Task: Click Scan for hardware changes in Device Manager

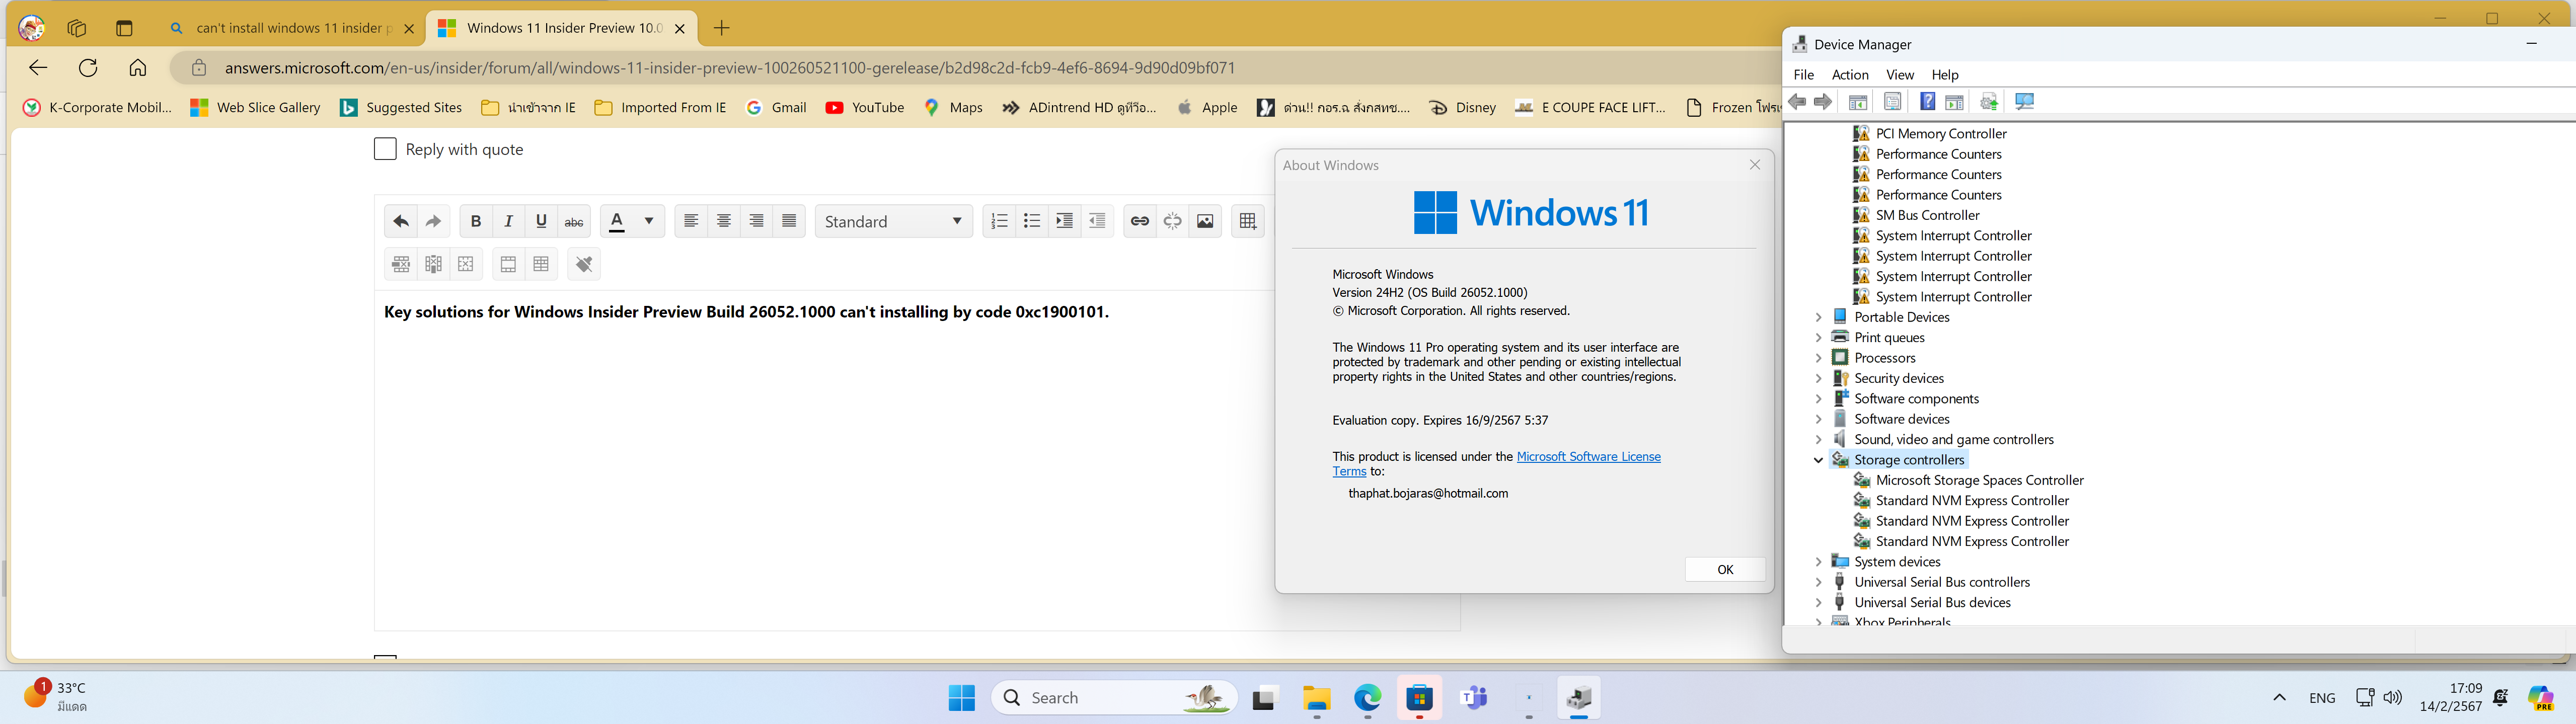Action: click(2025, 102)
